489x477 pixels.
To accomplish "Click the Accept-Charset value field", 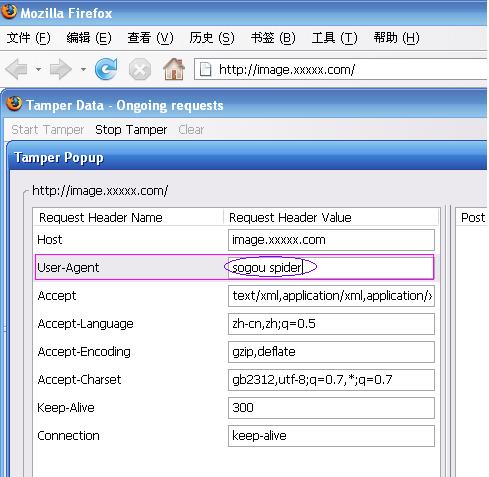I will [331, 380].
